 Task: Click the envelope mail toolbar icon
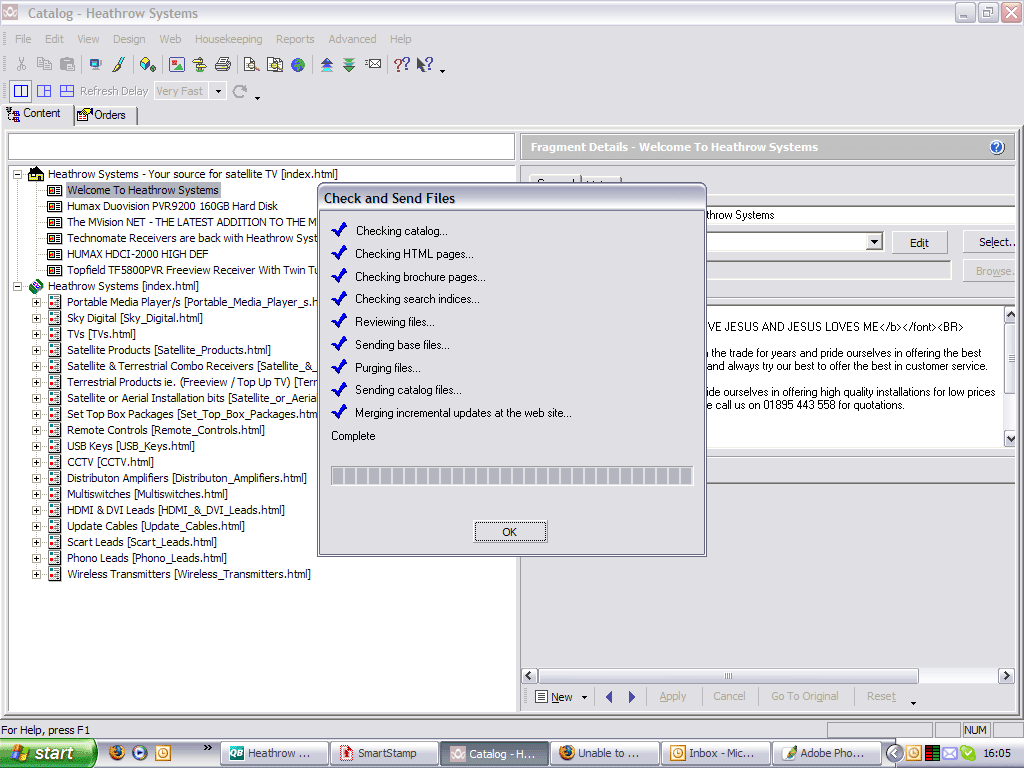click(373, 64)
